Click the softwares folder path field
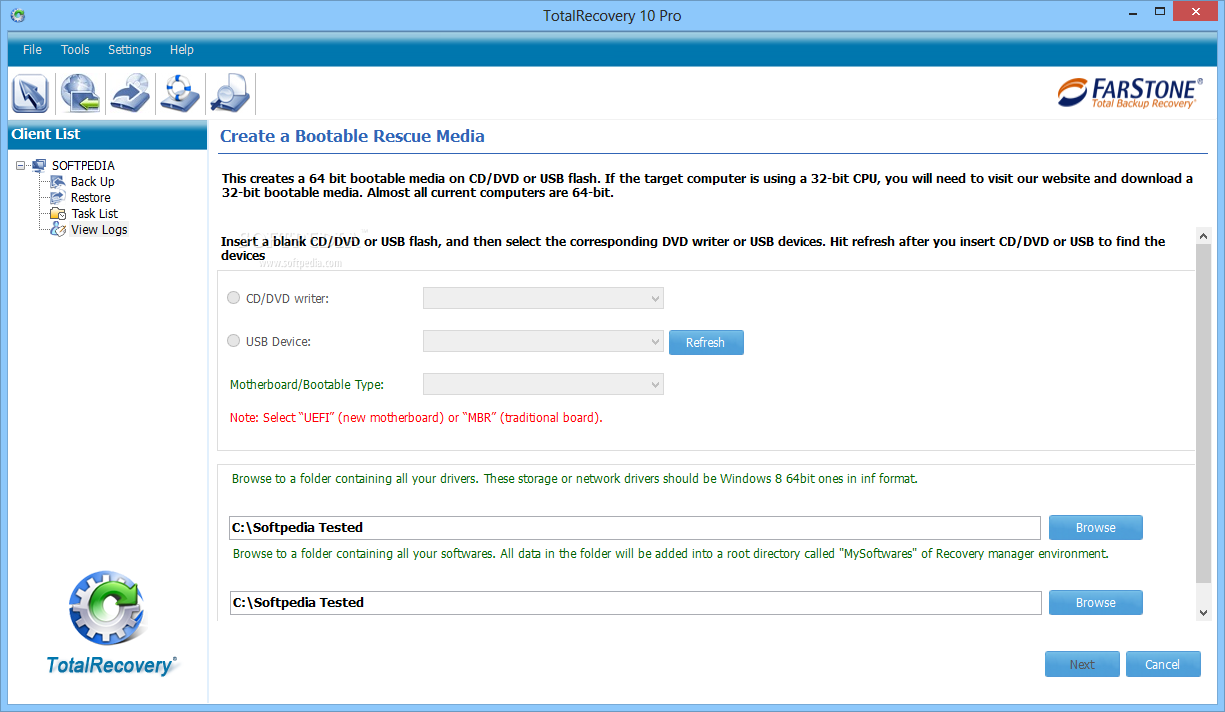 tap(635, 602)
